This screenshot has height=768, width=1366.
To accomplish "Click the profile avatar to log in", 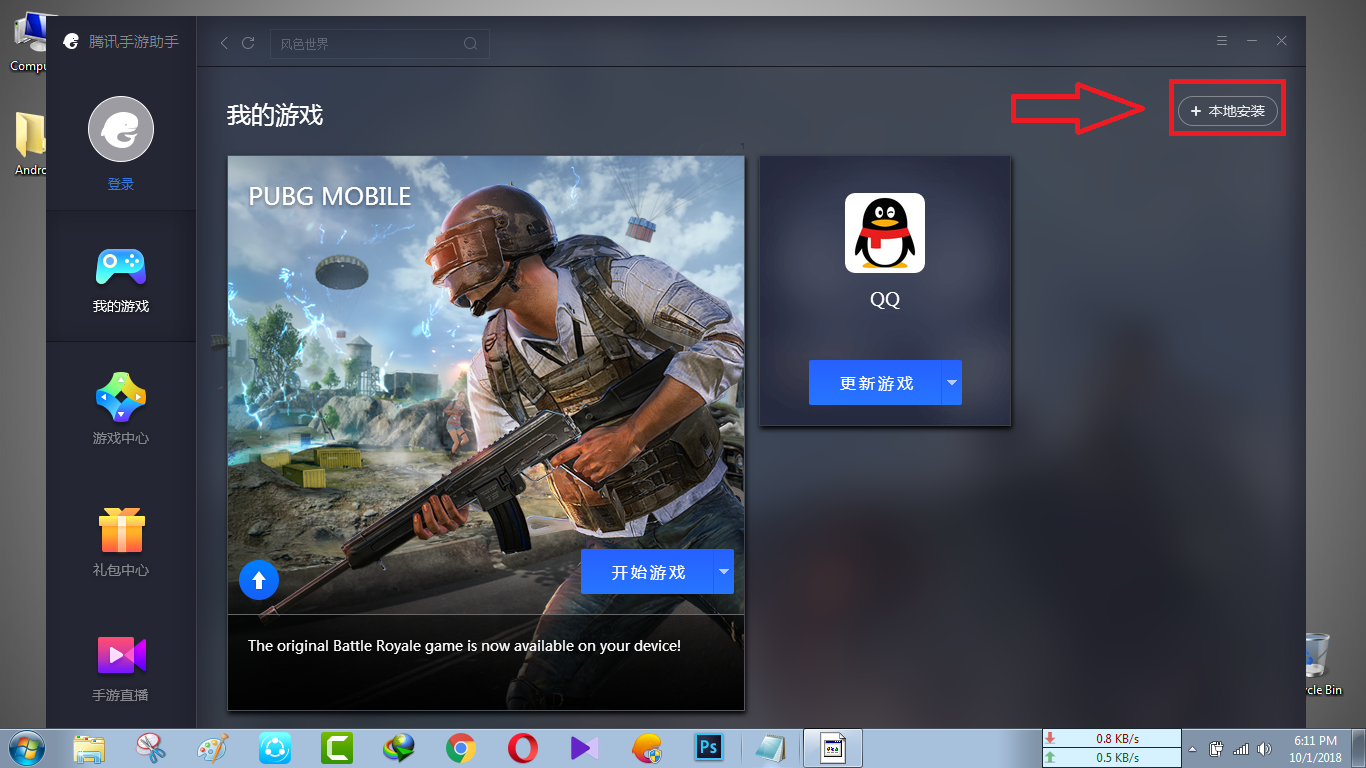I will pyautogui.click(x=121, y=129).
